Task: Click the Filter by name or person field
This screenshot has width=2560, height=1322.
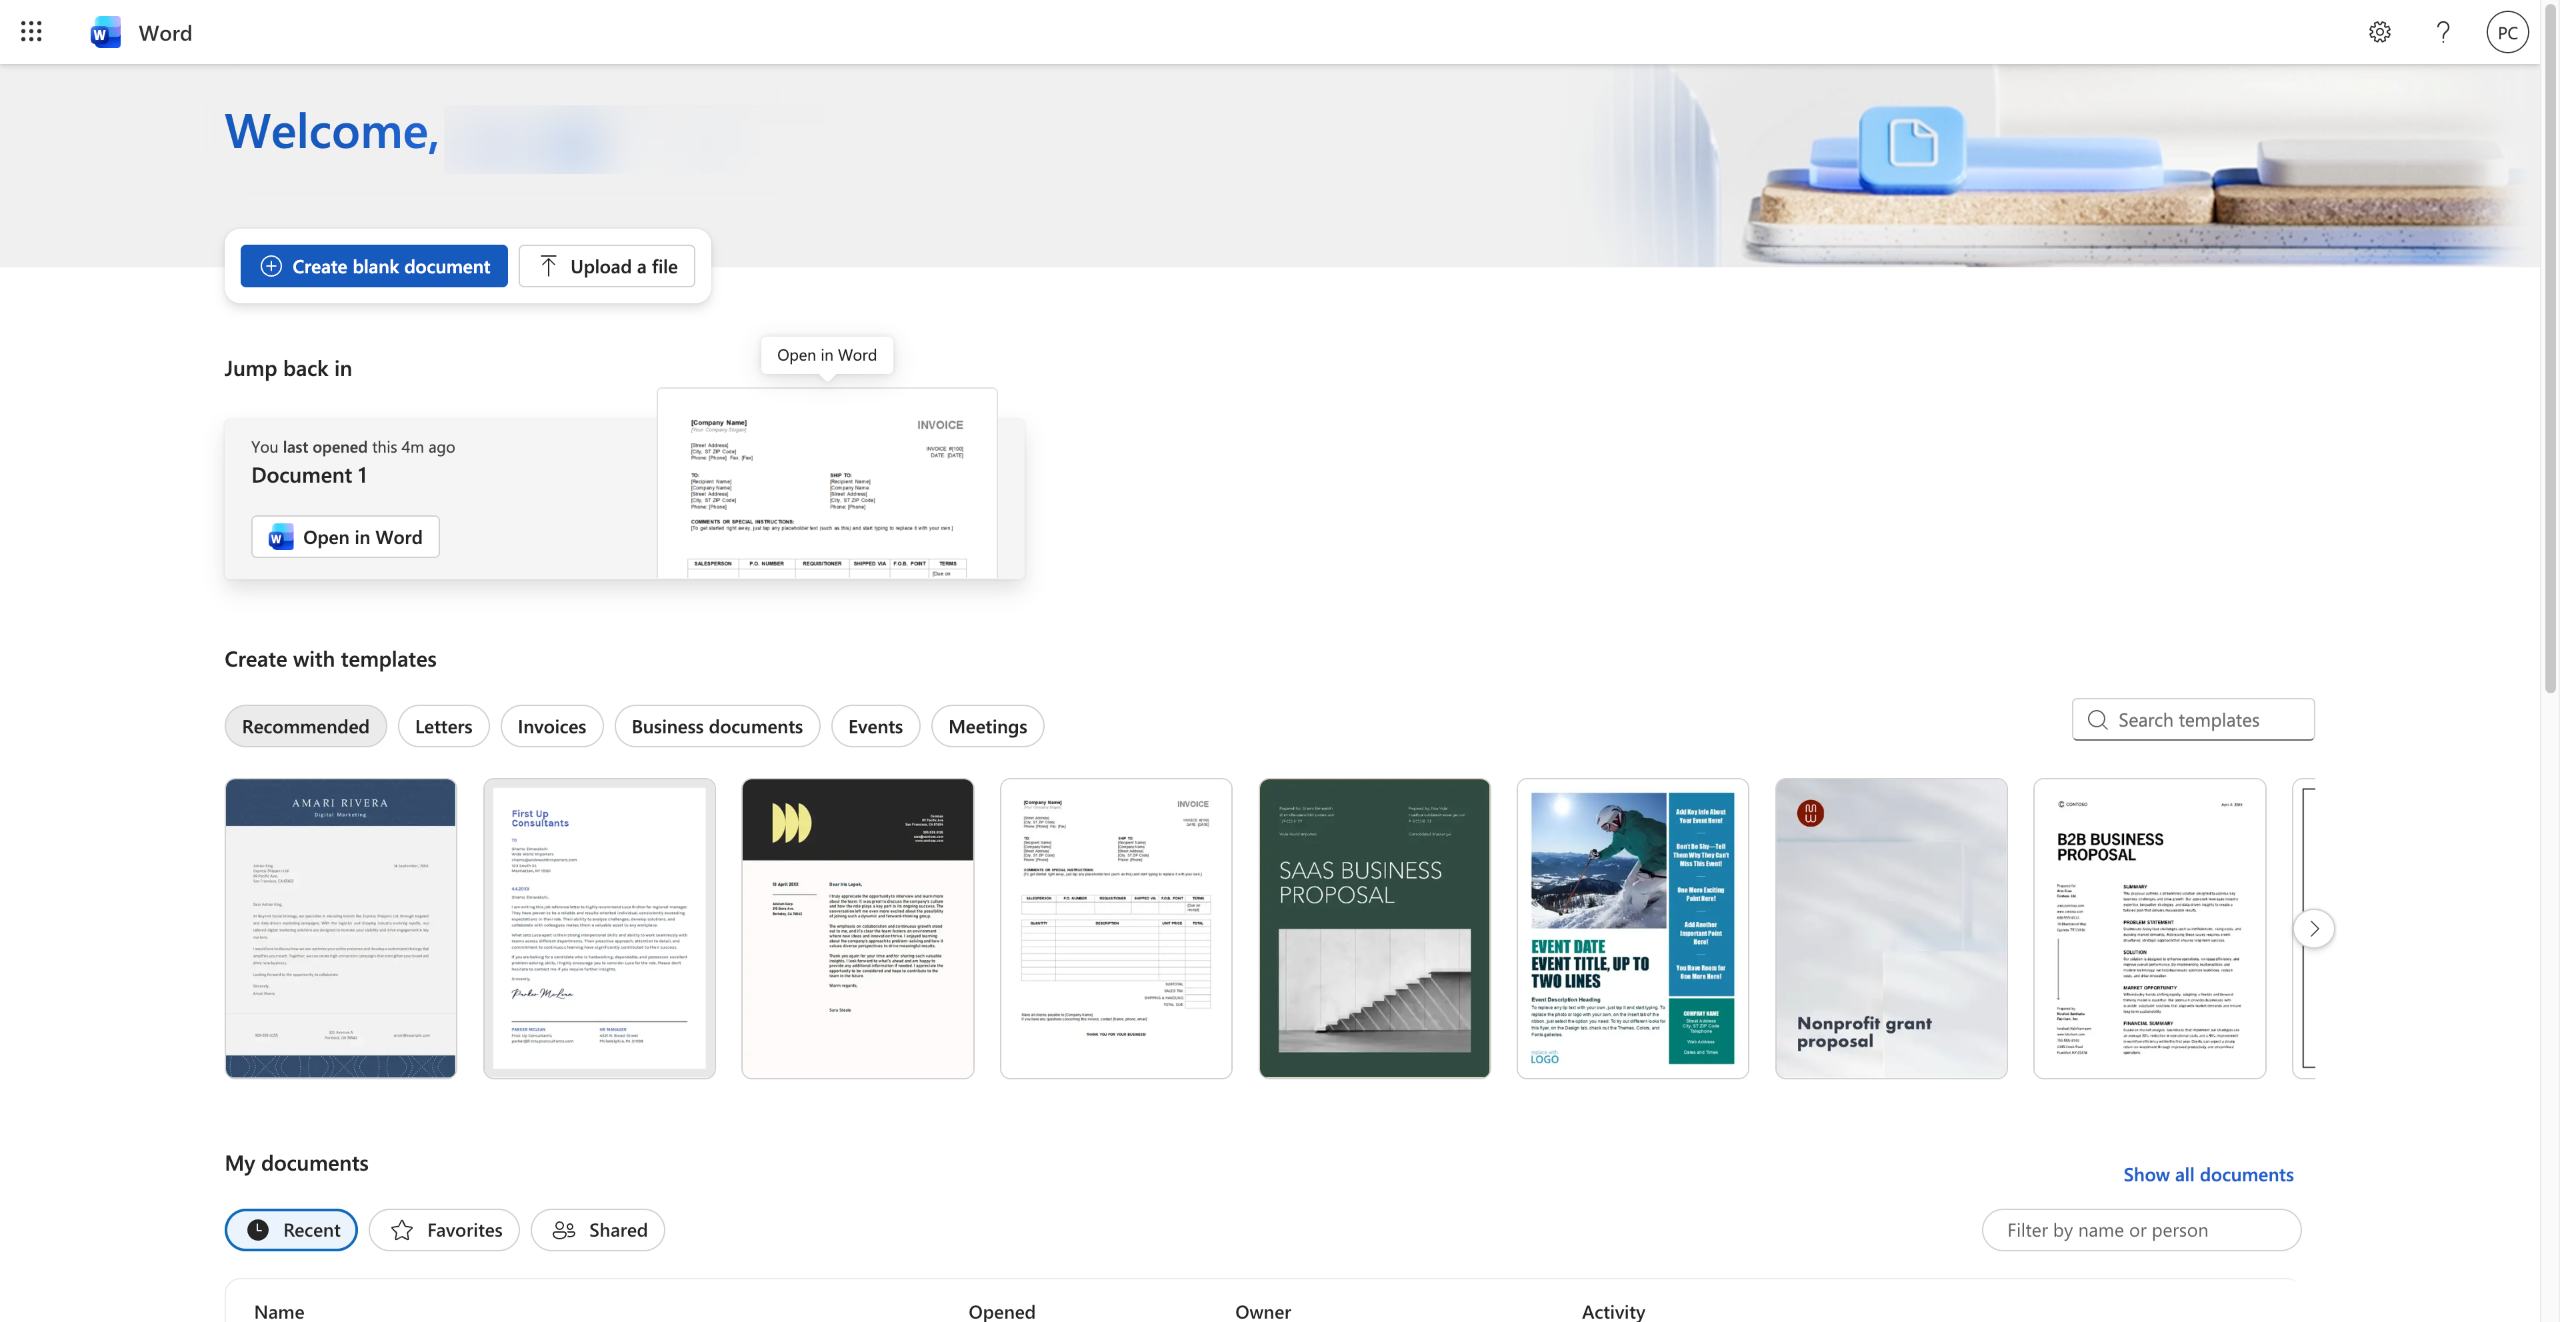Action: pyautogui.click(x=2140, y=1230)
